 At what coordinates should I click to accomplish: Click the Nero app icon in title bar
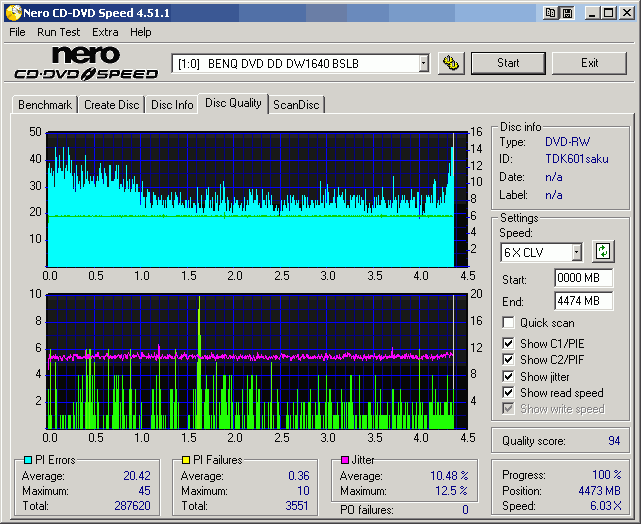[12, 12]
